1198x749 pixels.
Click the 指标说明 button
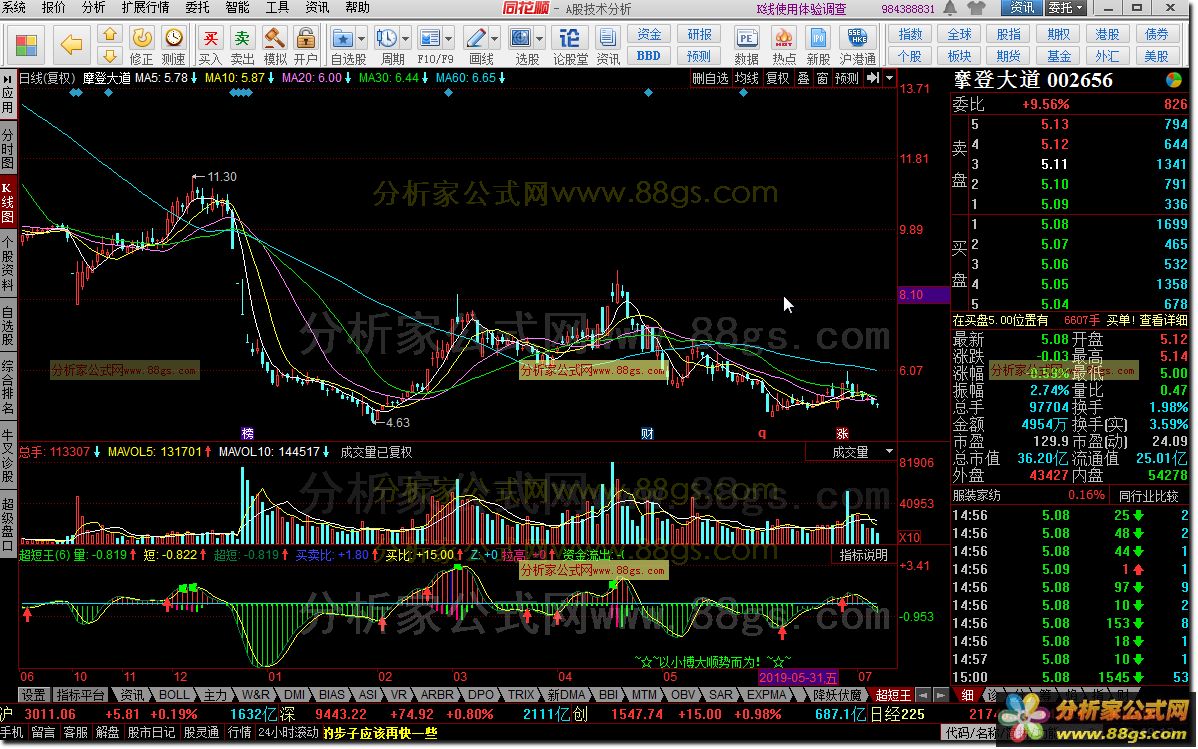[x=864, y=556]
